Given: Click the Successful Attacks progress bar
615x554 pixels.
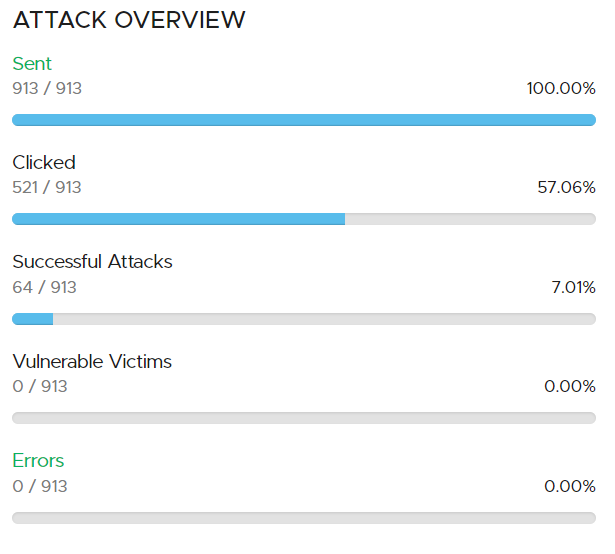Looking at the screenshot, I should pyautogui.click(x=304, y=319).
